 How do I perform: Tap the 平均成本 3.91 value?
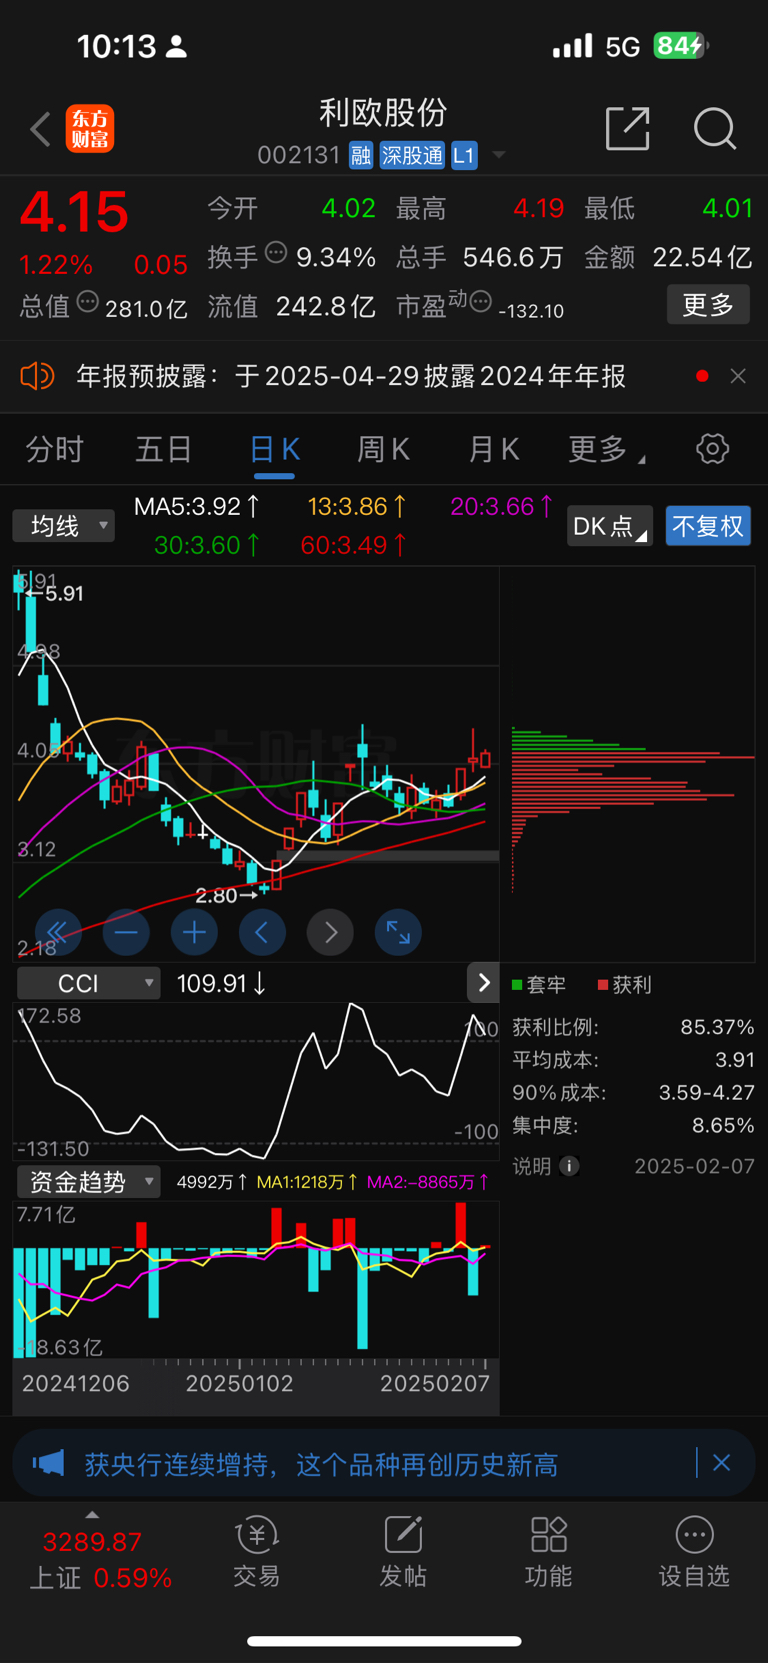coord(735,1060)
